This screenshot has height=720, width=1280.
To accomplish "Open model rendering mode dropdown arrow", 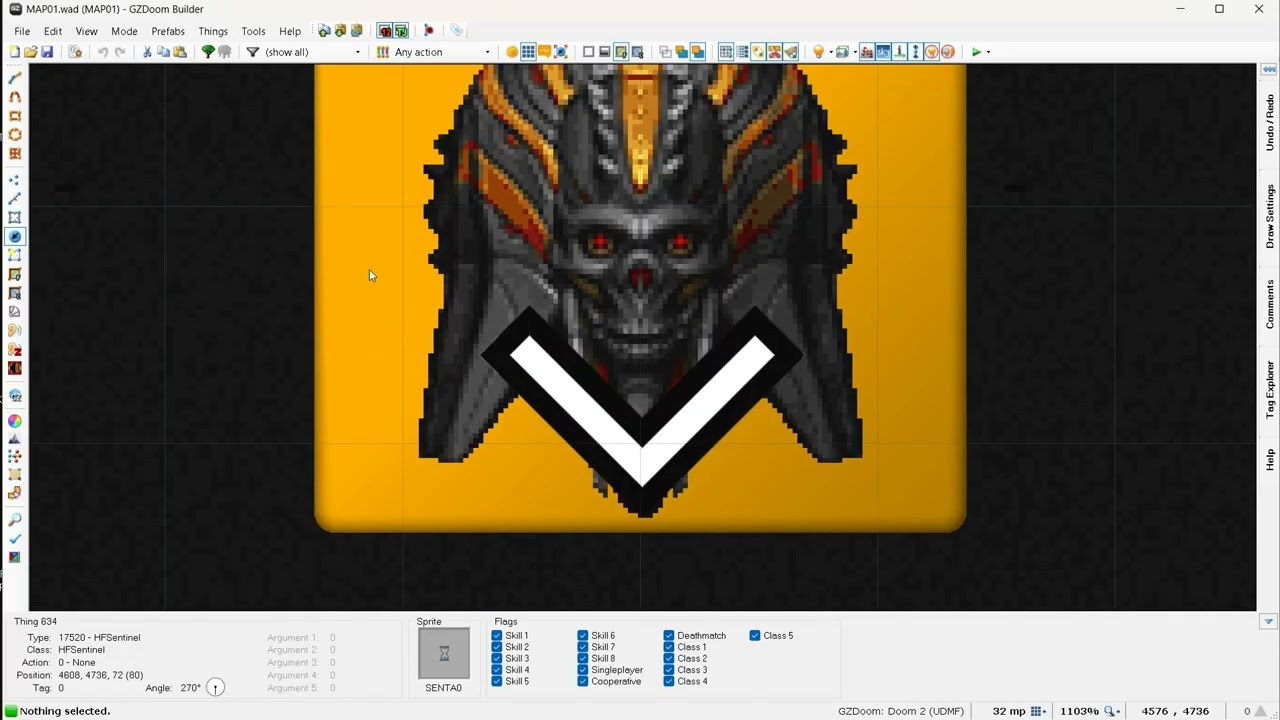I will tap(855, 52).
